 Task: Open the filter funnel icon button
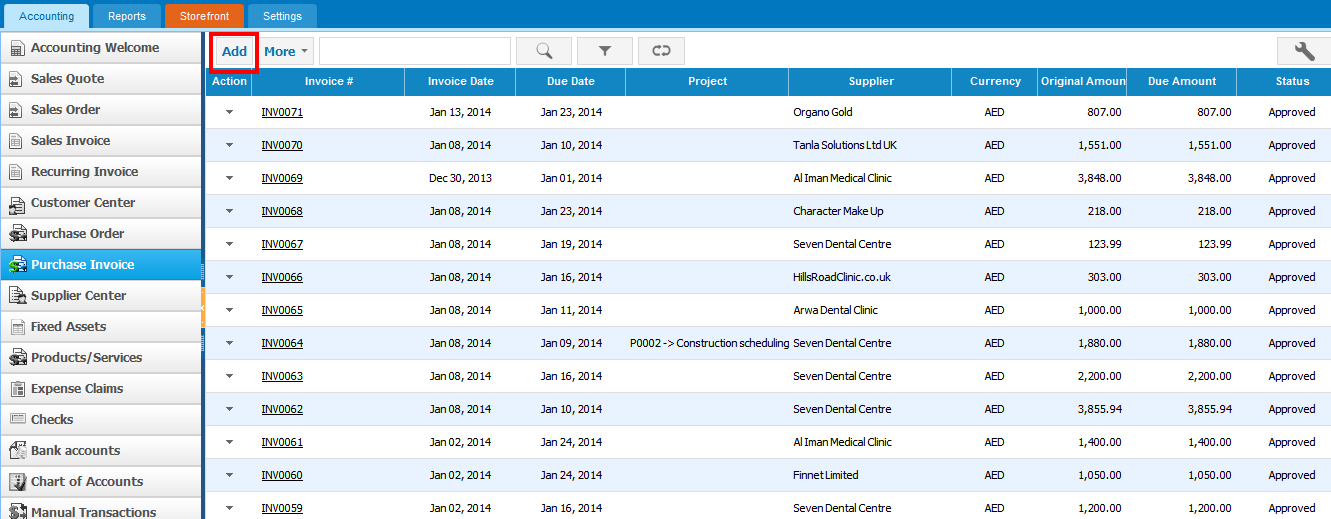[604, 51]
